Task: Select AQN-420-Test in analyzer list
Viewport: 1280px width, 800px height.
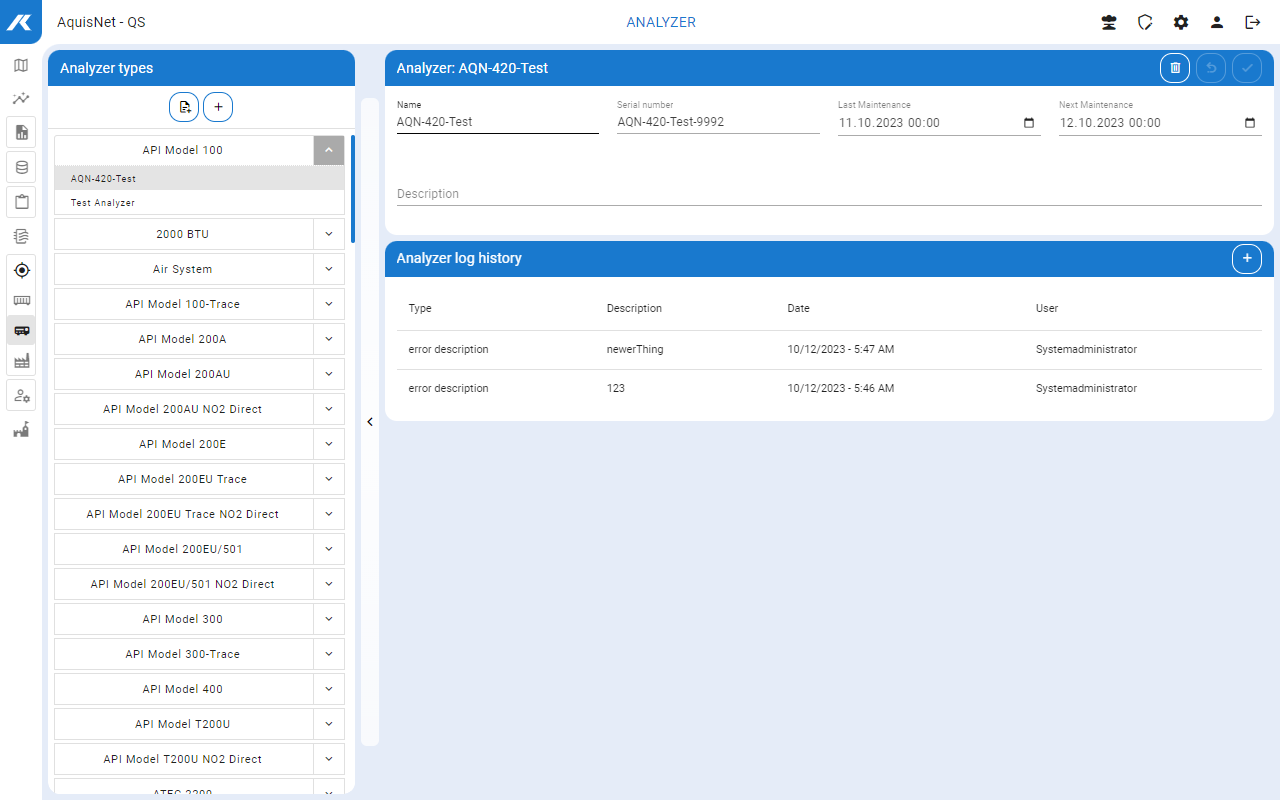Action: click(104, 179)
